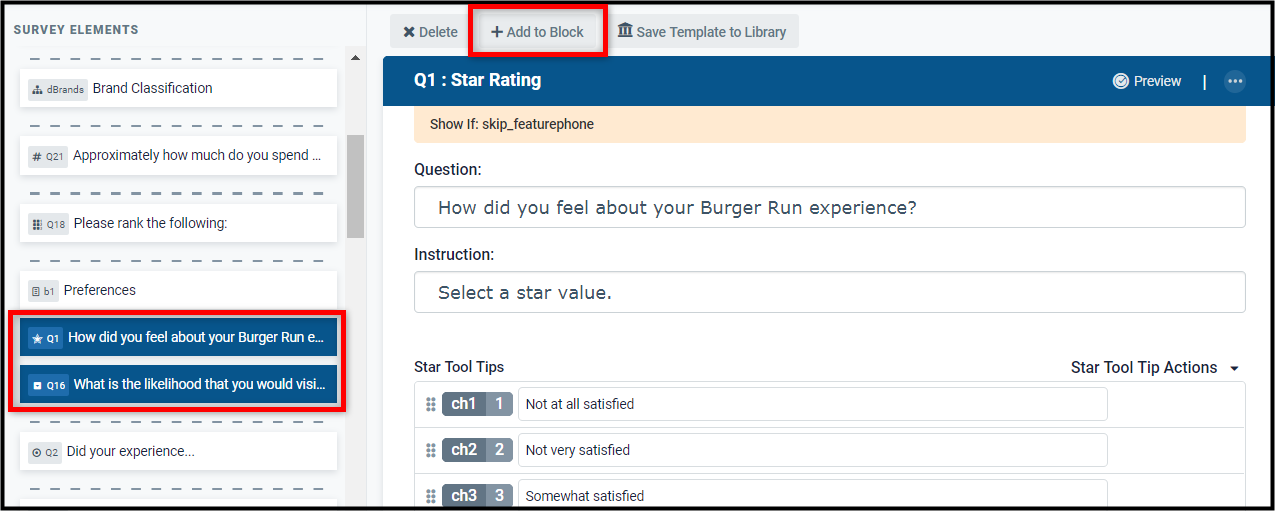Click the Q18 ranking grid icon
This screenshot has height=511, width=1275.
(x=37, y=224)
